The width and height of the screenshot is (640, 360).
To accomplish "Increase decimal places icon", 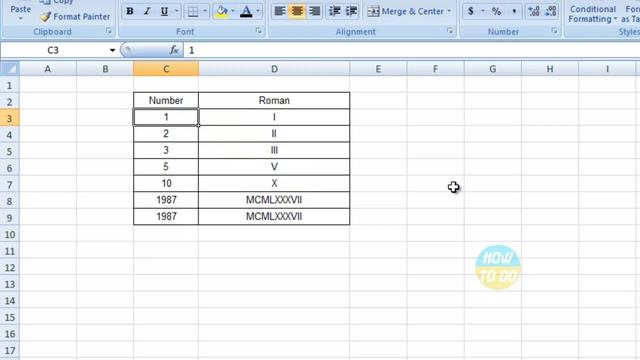I will click(534, 11).
